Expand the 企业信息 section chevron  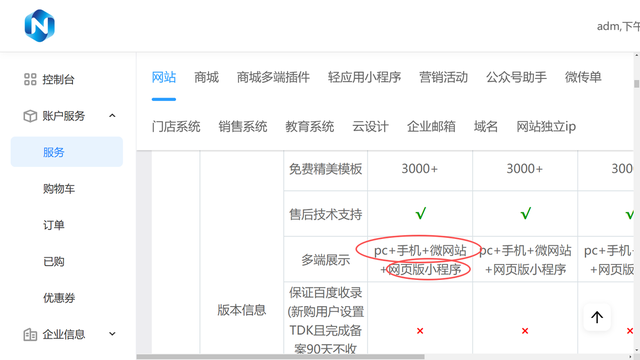(x=112, y=334)
